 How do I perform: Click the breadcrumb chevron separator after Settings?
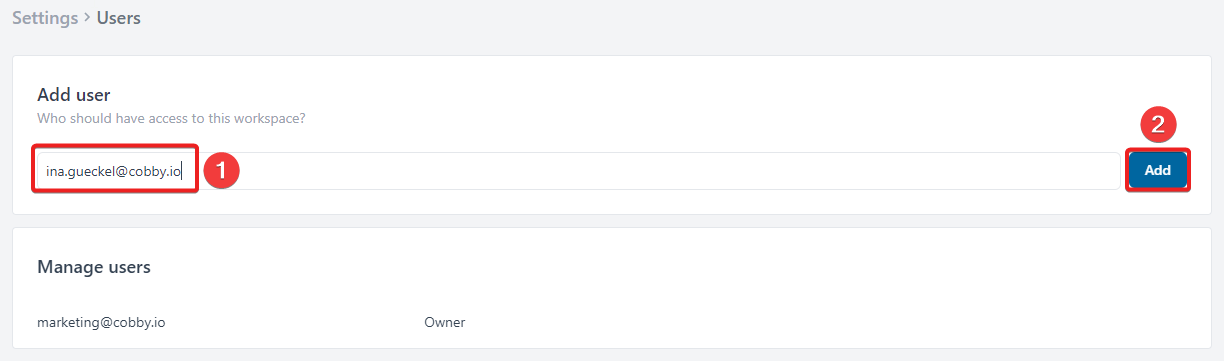click(x=88, y=18)
